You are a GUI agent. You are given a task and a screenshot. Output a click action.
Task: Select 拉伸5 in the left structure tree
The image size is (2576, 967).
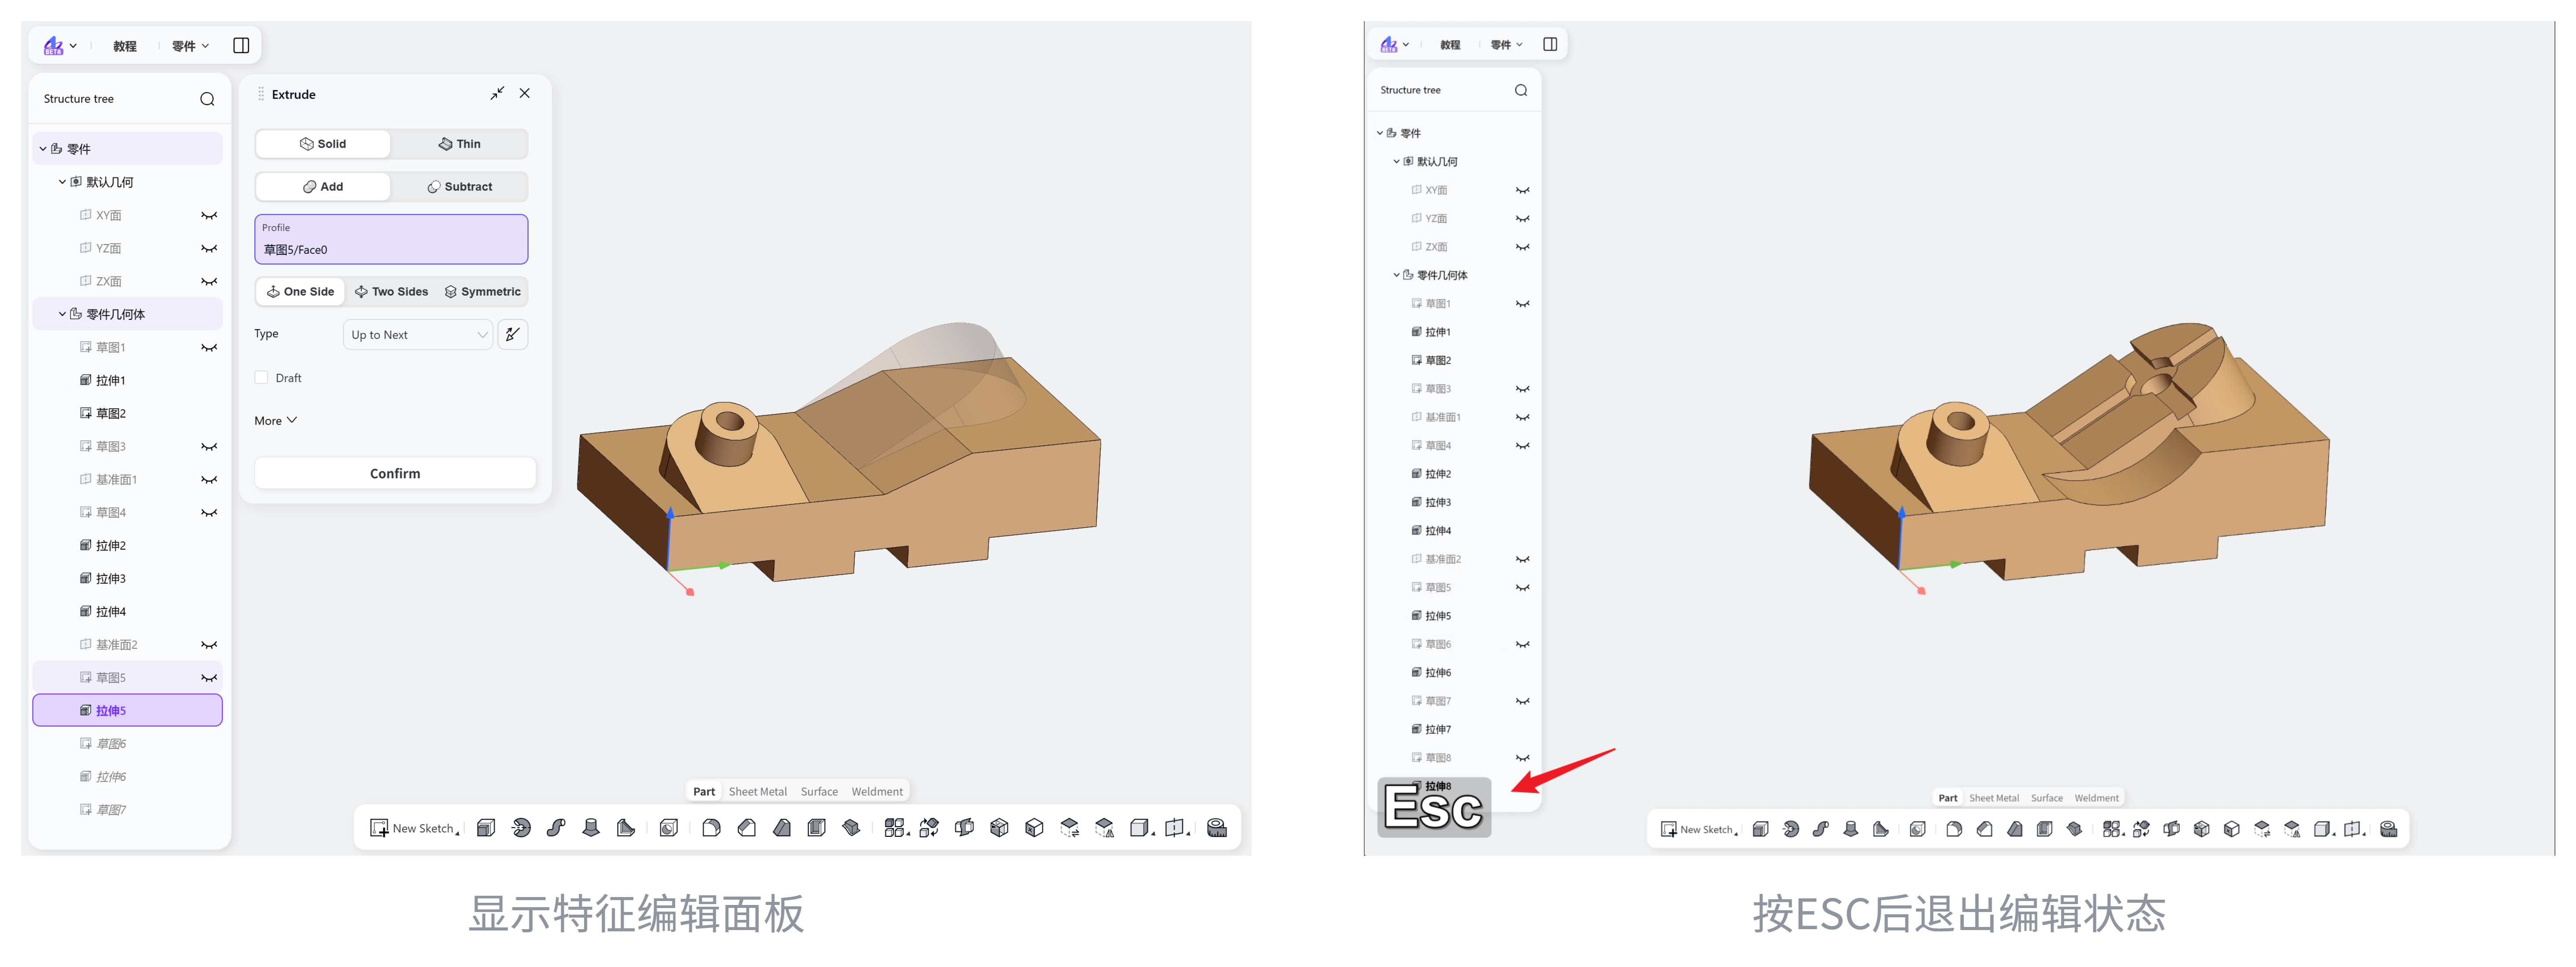[127, 711]
